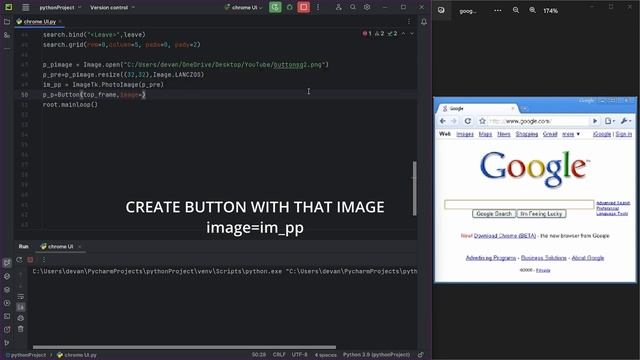
Task: Open the Structure tool window icon
Action: [7, 36]
